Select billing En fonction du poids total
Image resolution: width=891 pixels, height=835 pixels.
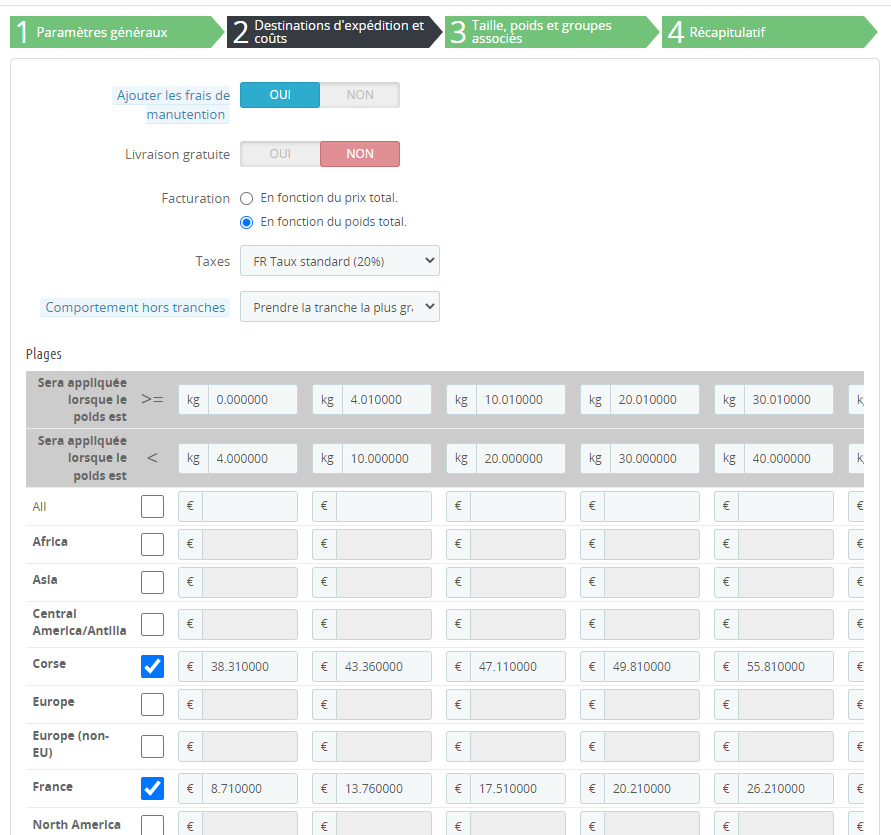pos(246,222)
